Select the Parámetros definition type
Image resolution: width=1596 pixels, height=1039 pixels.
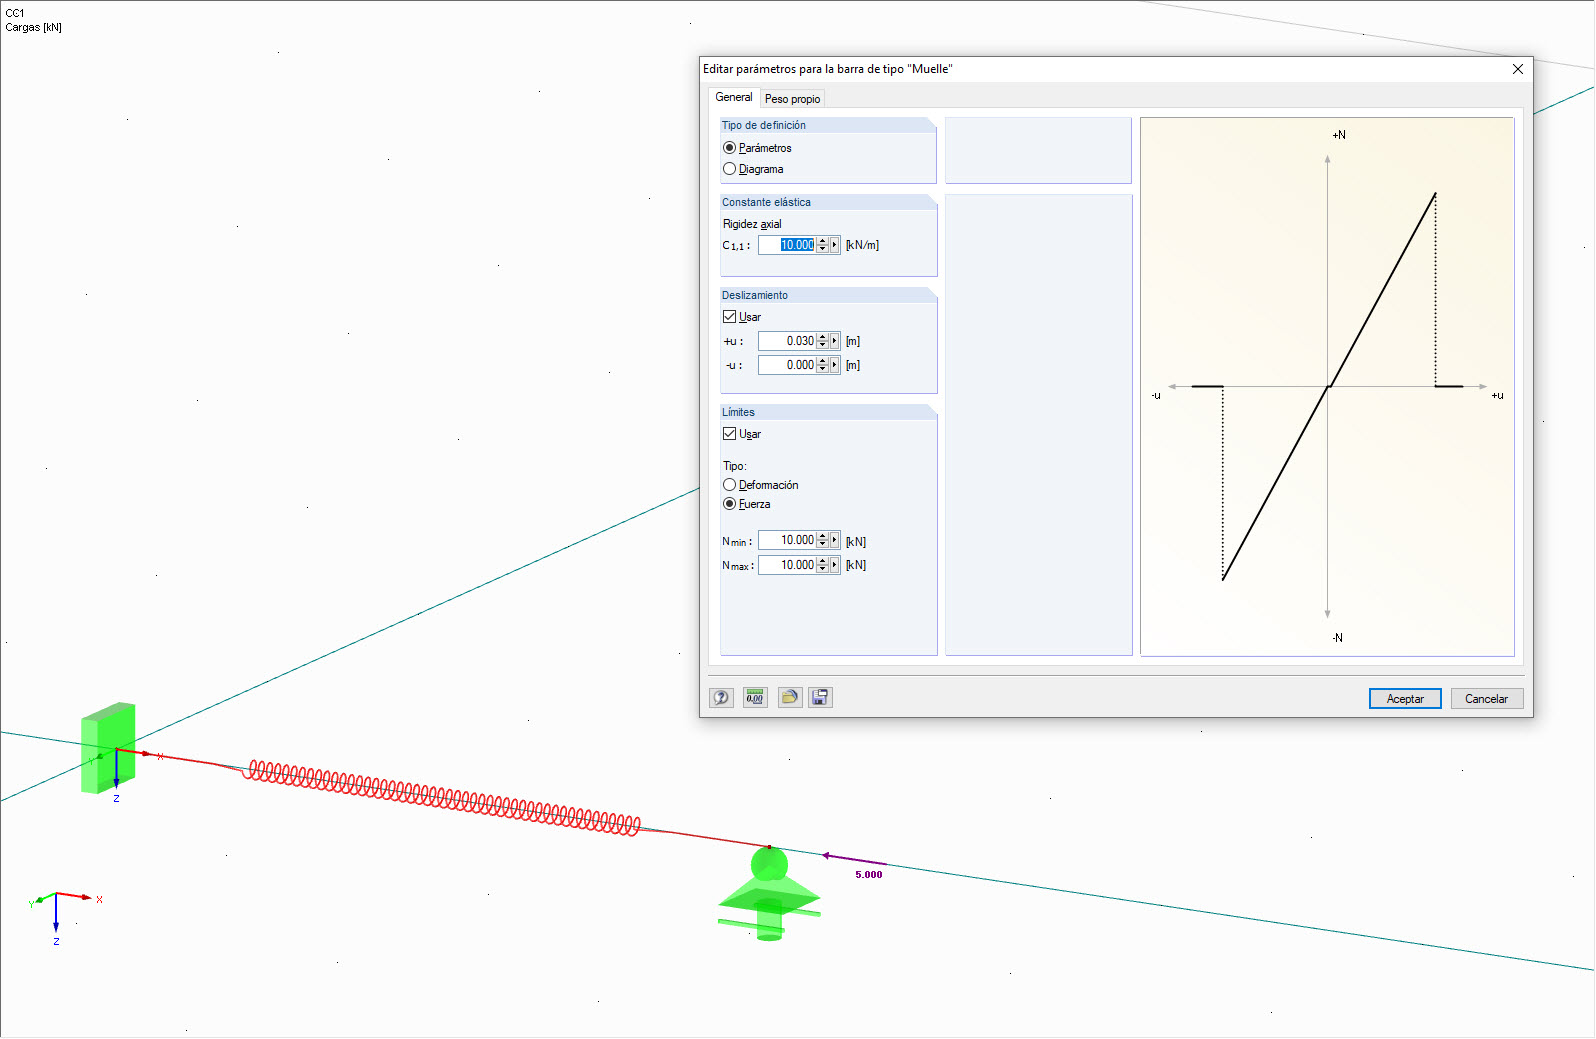pyautogui.click(x=757, y=148)
